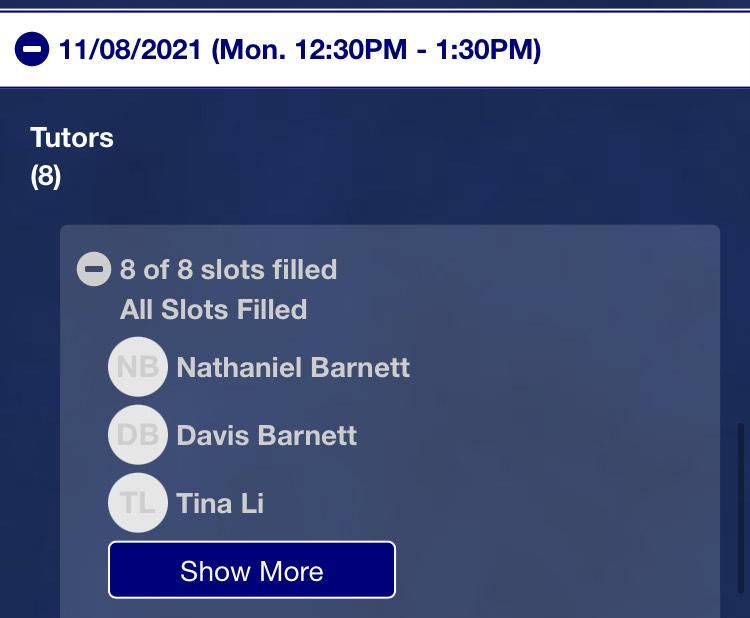This screenshot has width=750, height=618.
Task: Click the "All Slots Filled" status text
Action: (x=213, y=309)
